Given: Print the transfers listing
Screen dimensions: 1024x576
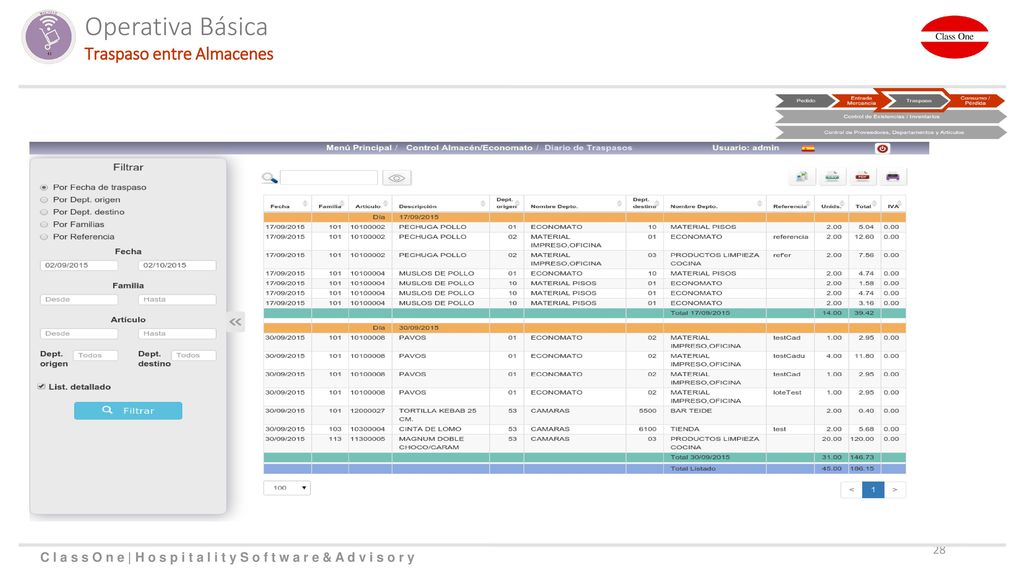Looking at the screenshot, I should (x=893, y=176).
